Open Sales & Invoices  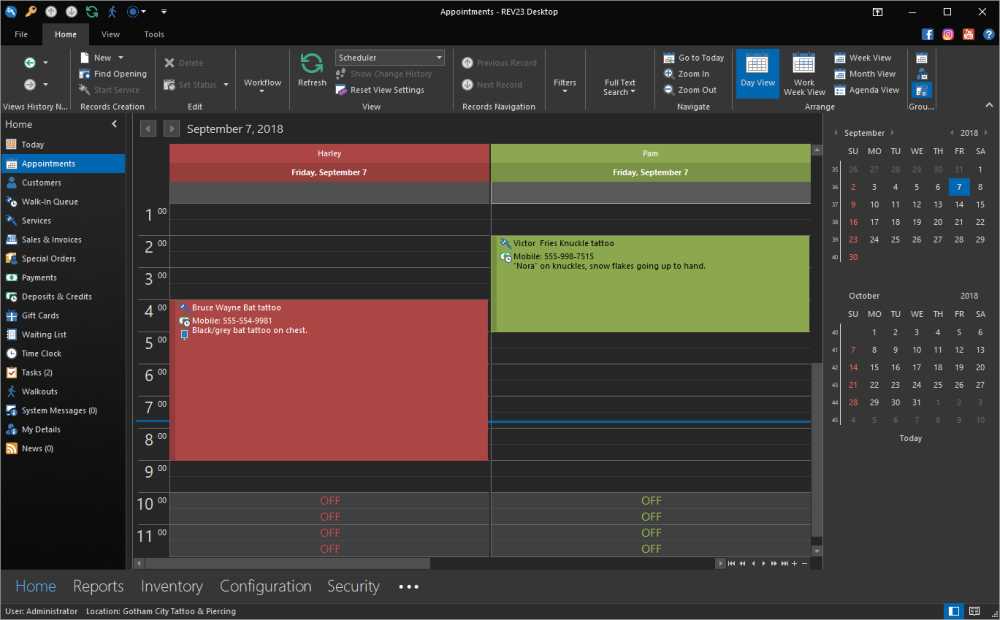point(62,240)
